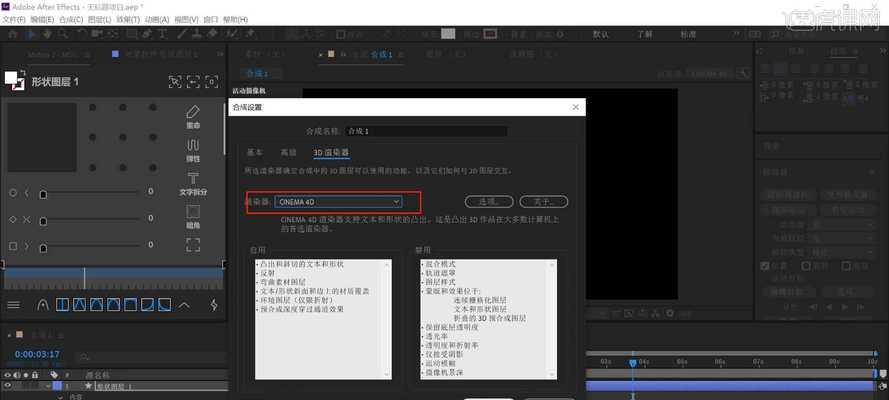Click the second slider with diamond icon

coord(90,220)
